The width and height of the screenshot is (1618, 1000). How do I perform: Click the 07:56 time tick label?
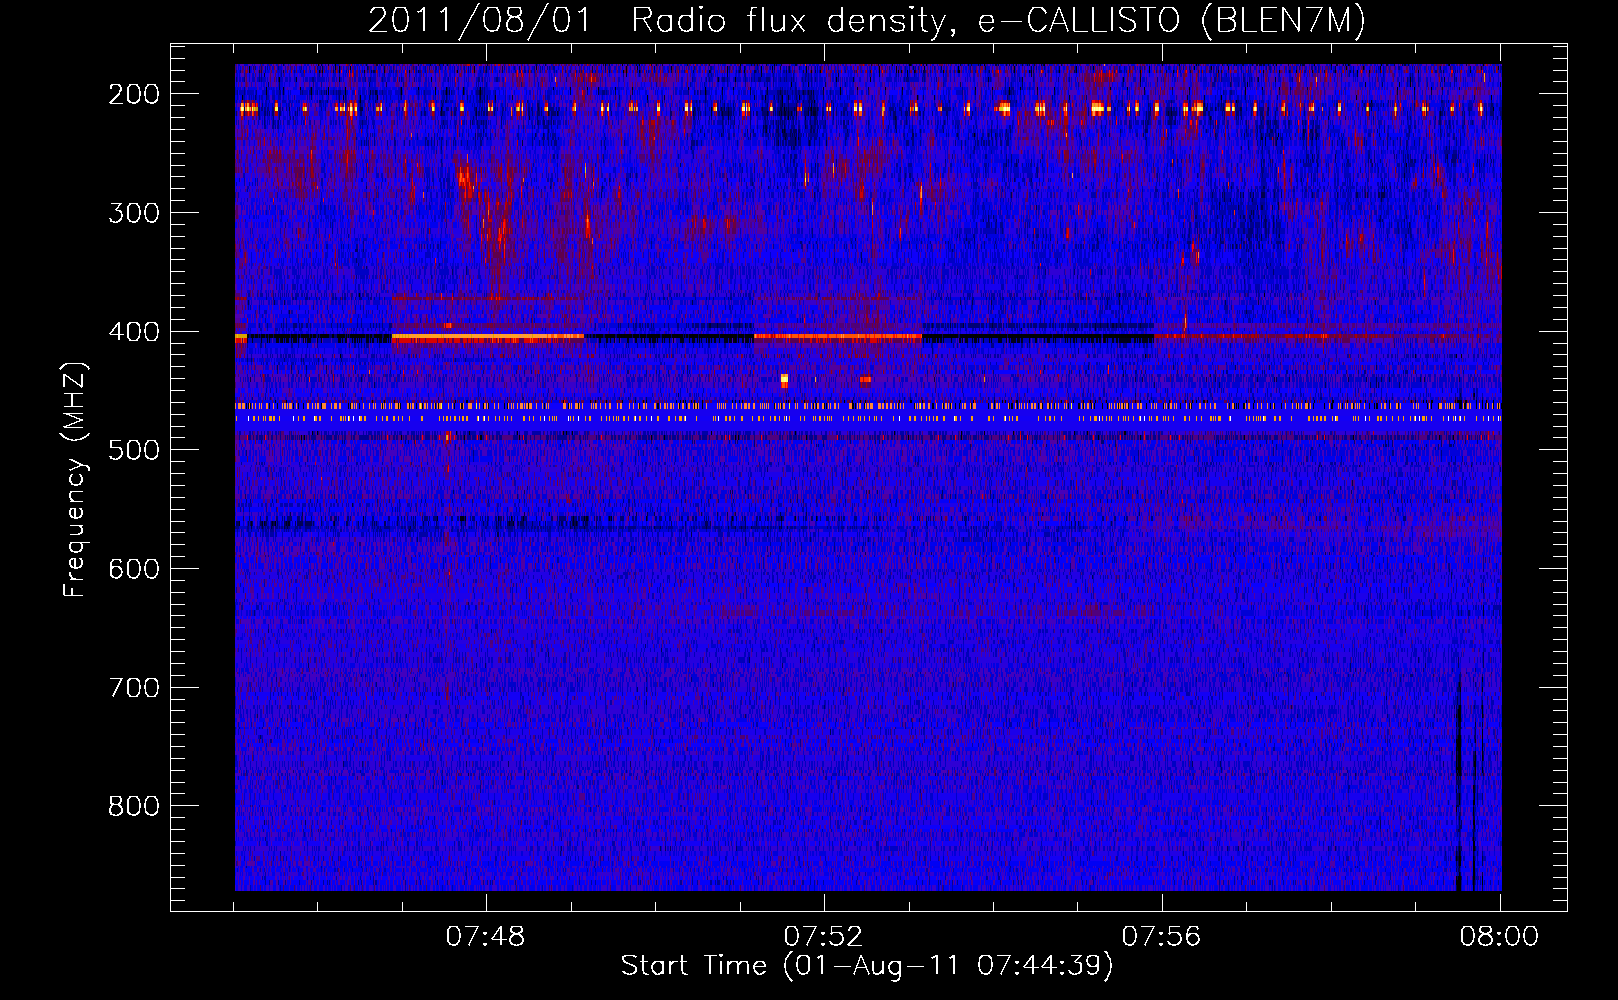pyautogui.click(x=1162, y=937)
